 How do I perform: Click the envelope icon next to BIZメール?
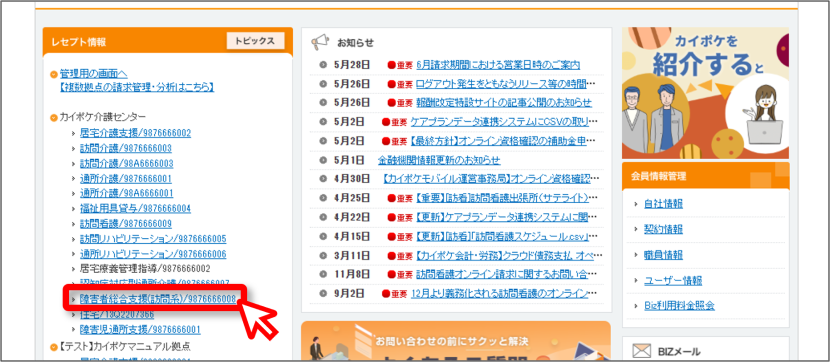coord(642,351)
